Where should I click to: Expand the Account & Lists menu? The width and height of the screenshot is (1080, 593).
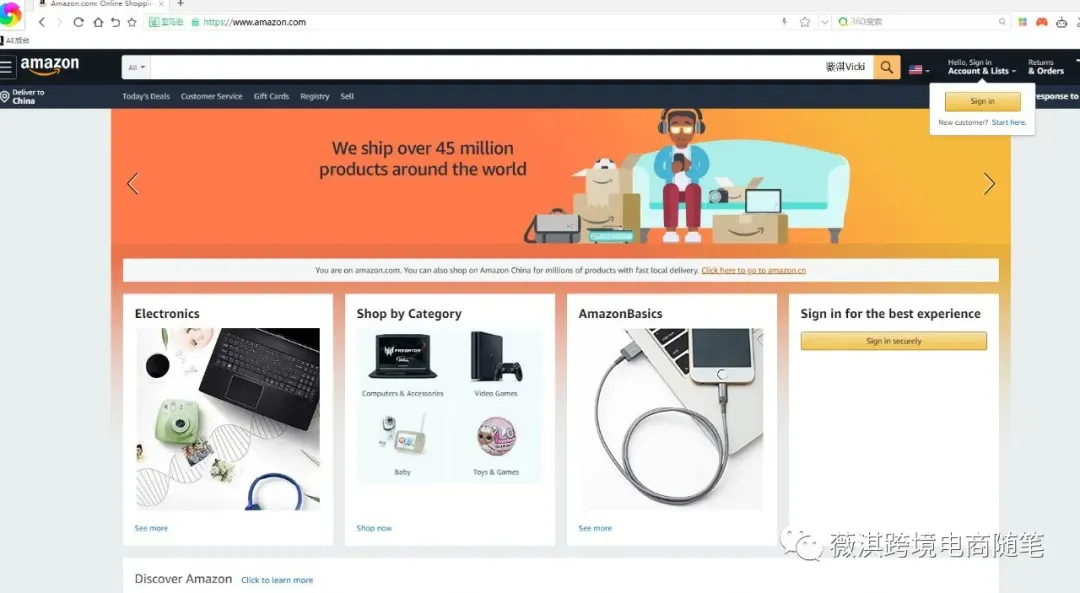pyautogui.click(x=982, y=67)
